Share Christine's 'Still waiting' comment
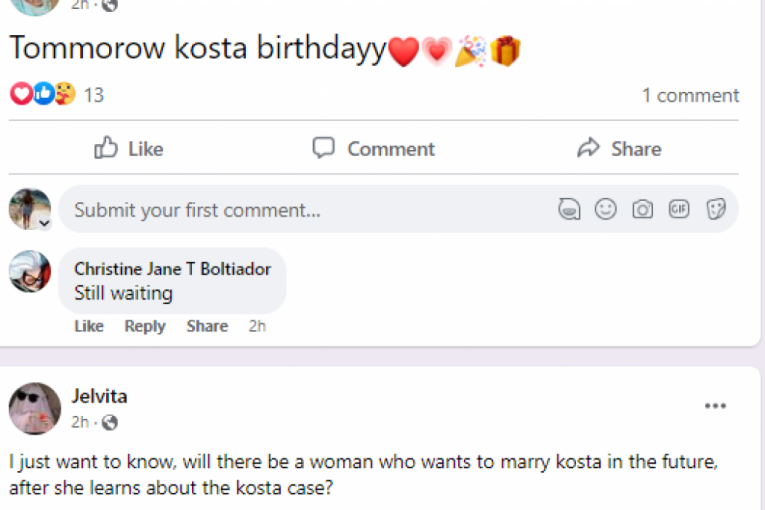This screenshot has height=510, width=765. tap(207, 326)
